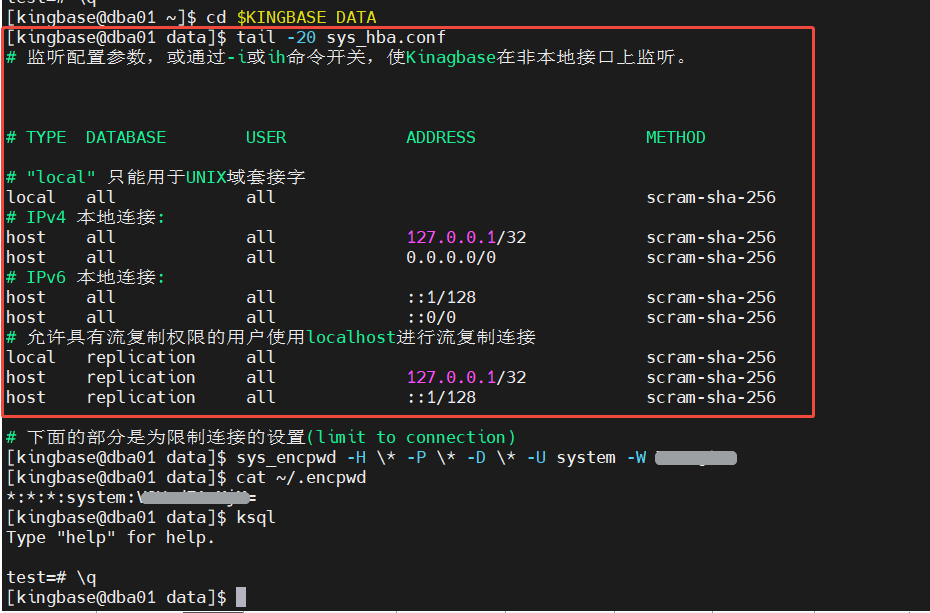Click '127.0.0.1/32' in the 'host replication' row
Image resolution: width=930 pixels, height=613 pixels.
tap(466, 377)
